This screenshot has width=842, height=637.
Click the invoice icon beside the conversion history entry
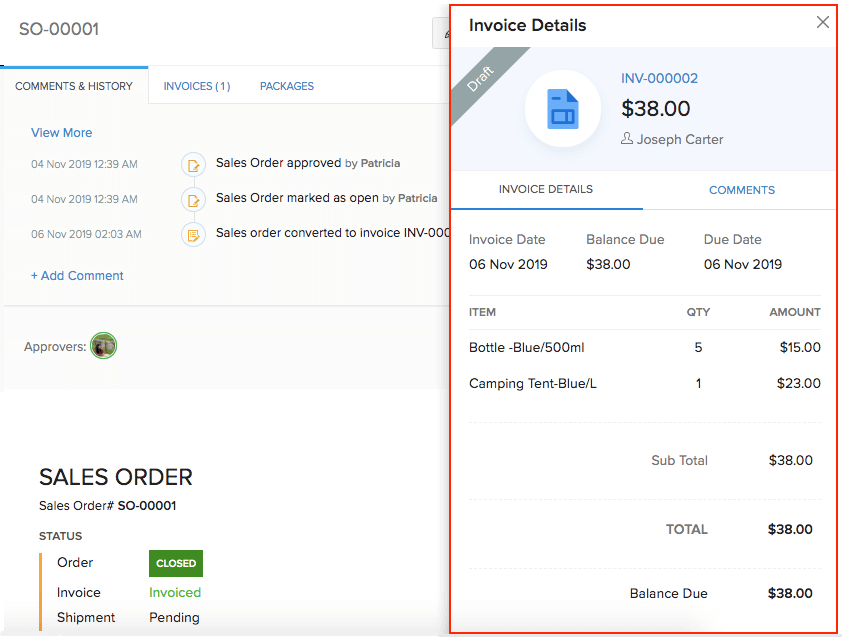(x=193, y=233)
